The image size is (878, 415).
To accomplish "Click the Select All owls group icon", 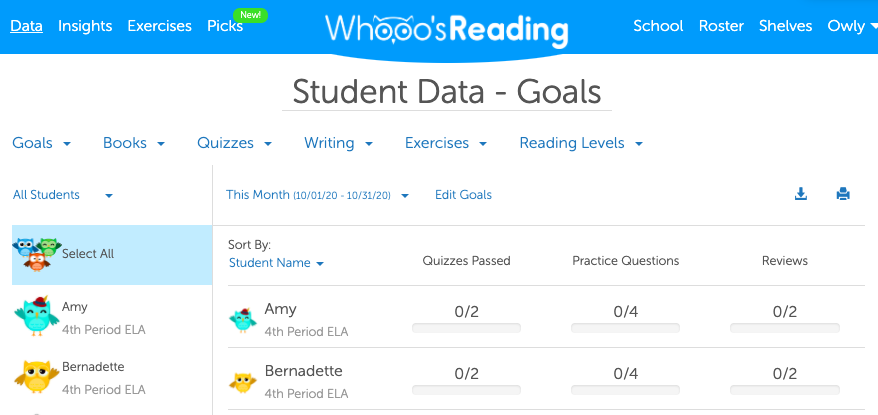I will [38, 254].
